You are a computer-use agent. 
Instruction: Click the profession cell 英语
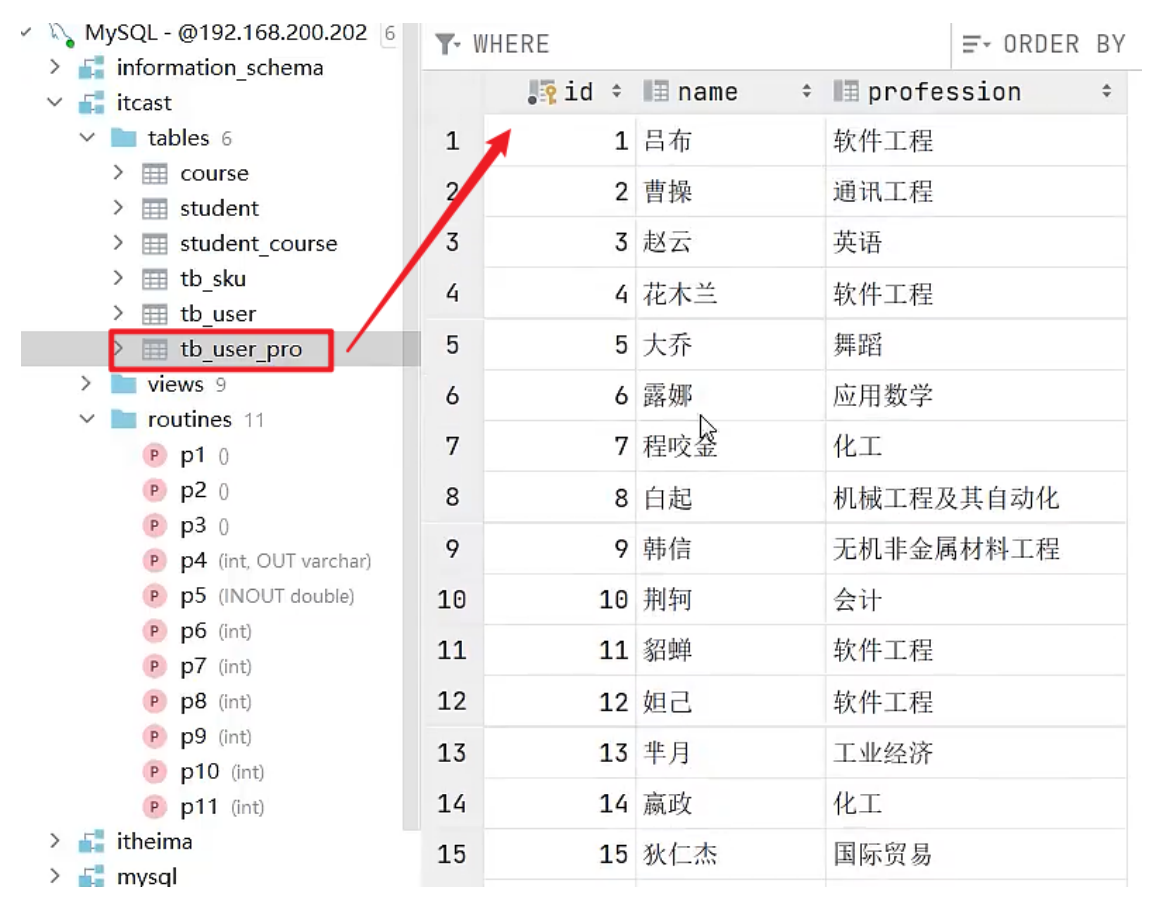[976, 242]
